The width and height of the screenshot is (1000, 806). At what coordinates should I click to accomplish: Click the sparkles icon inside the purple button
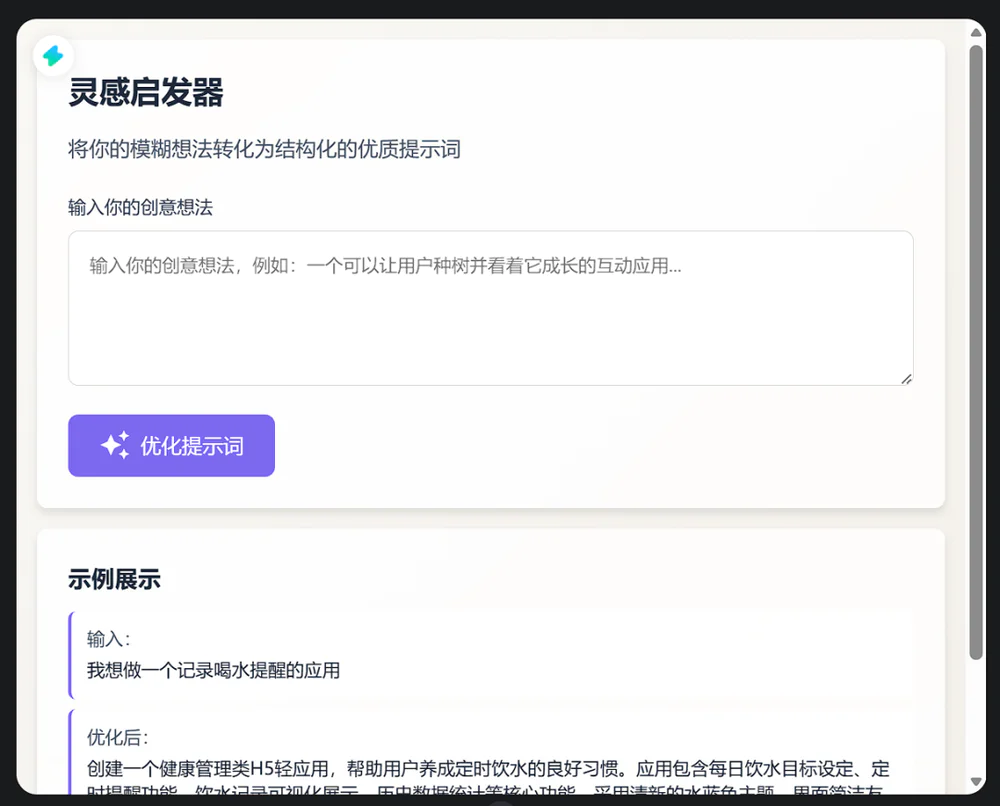pos(116,445)
